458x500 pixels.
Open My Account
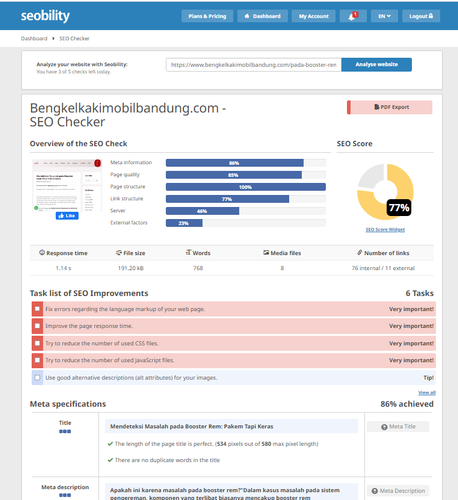(x=313, y=16)
